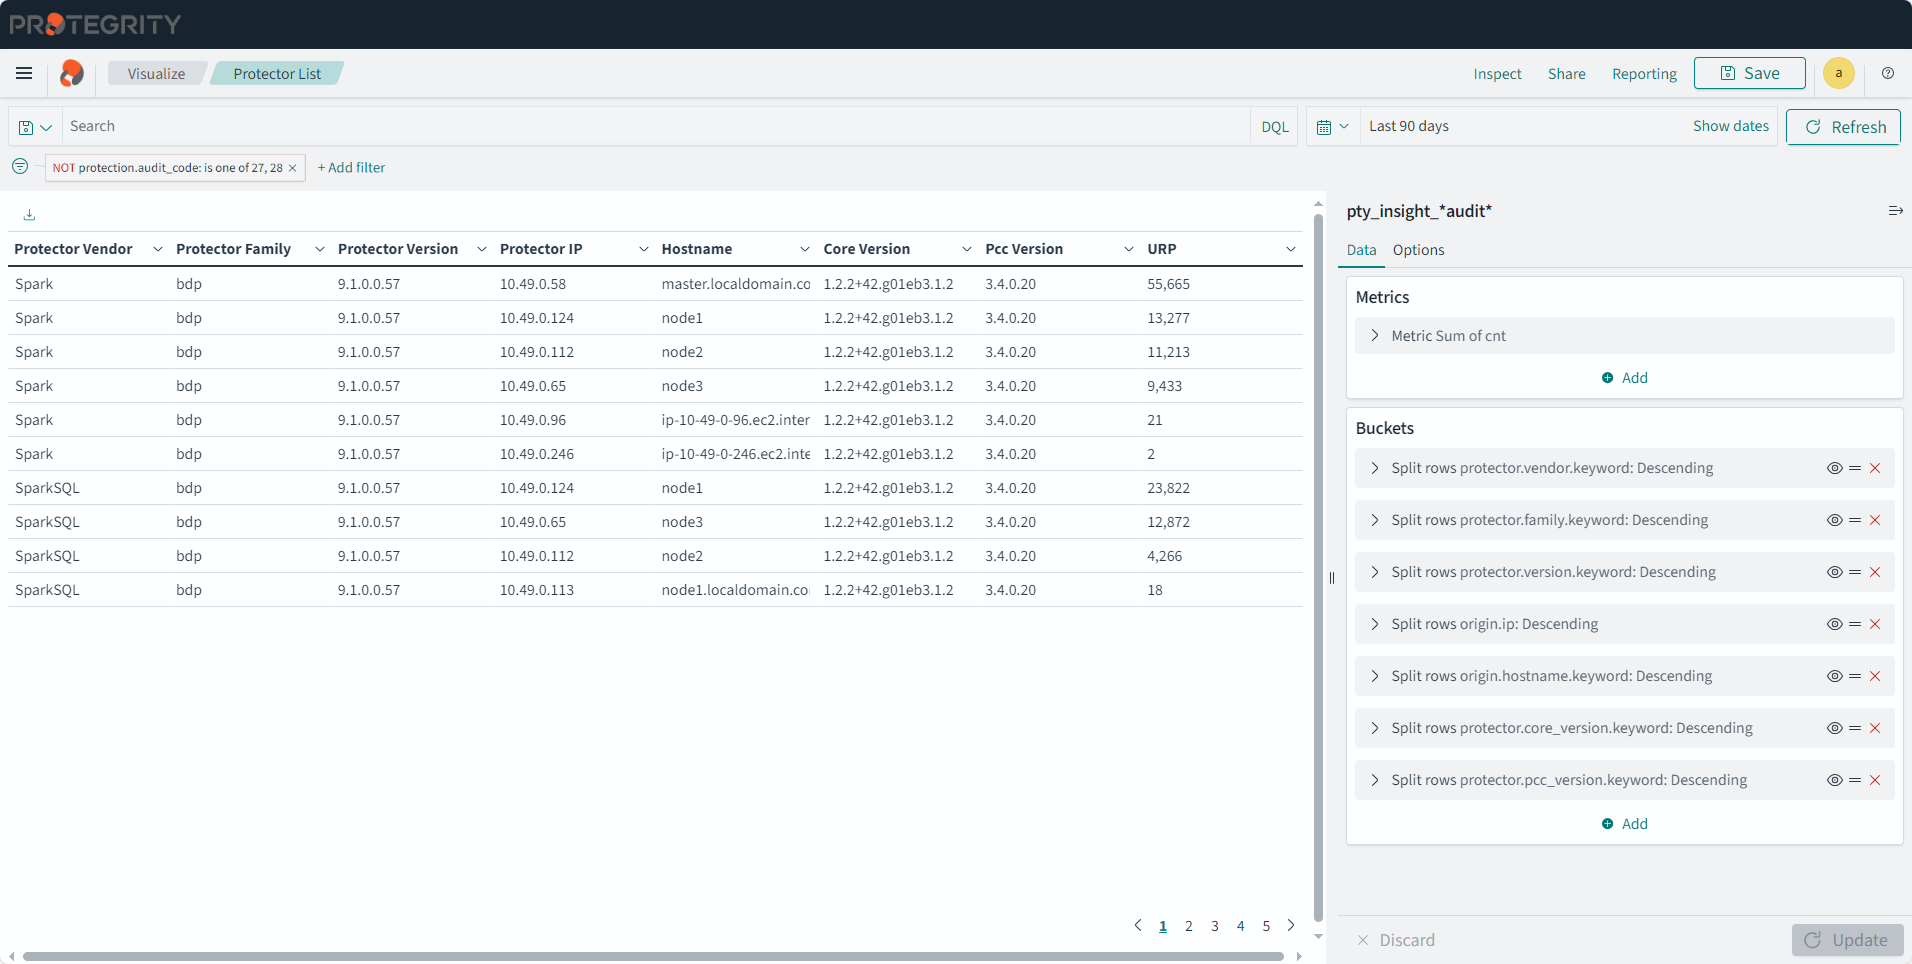Open the hamburger navigation menu

[24, 73]
